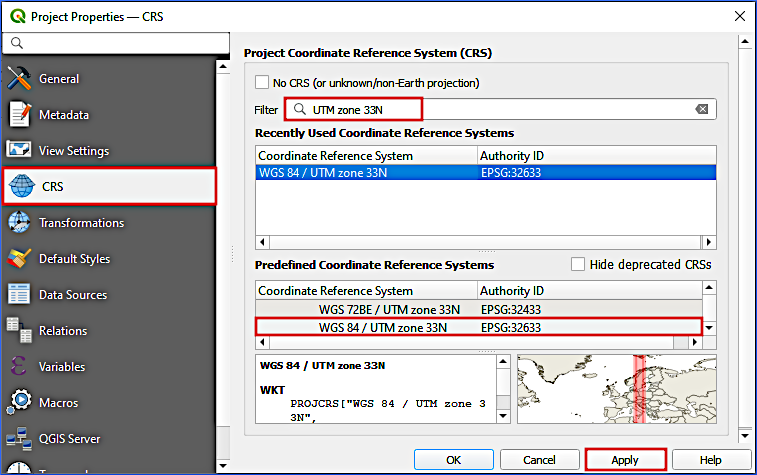Sort recent list by Authority ID header

pyautogui.click(x=597, y=155)
